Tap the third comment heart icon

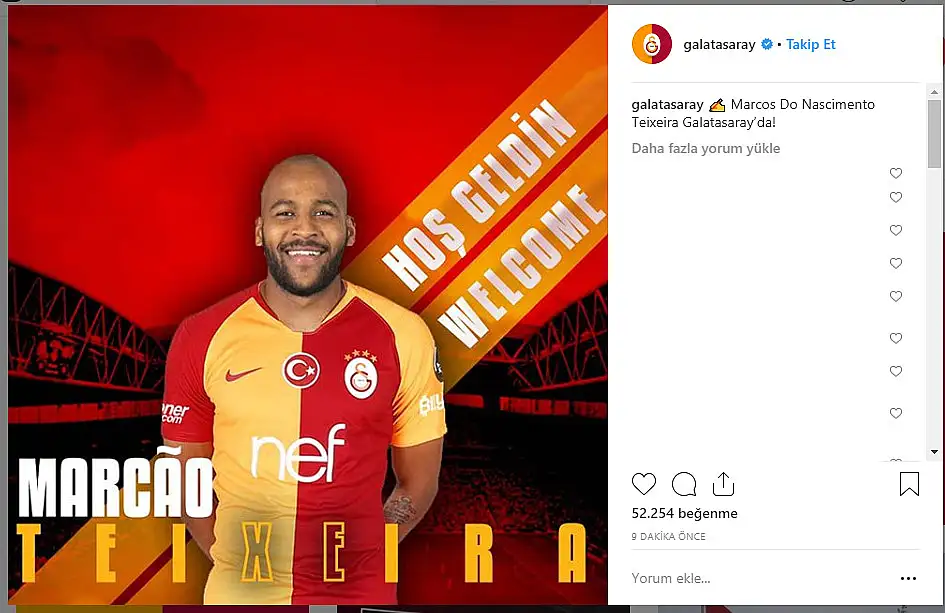click(x=896, y=230)
